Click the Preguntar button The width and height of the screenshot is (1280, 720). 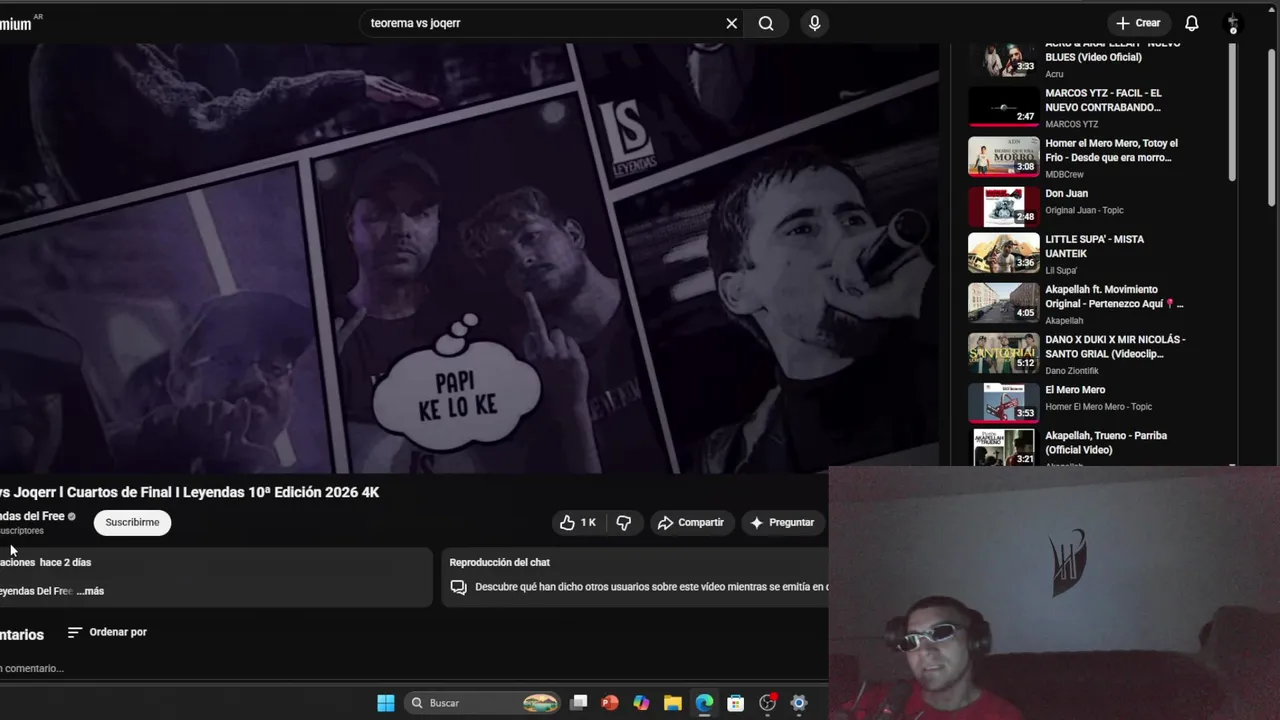(783, 522)
